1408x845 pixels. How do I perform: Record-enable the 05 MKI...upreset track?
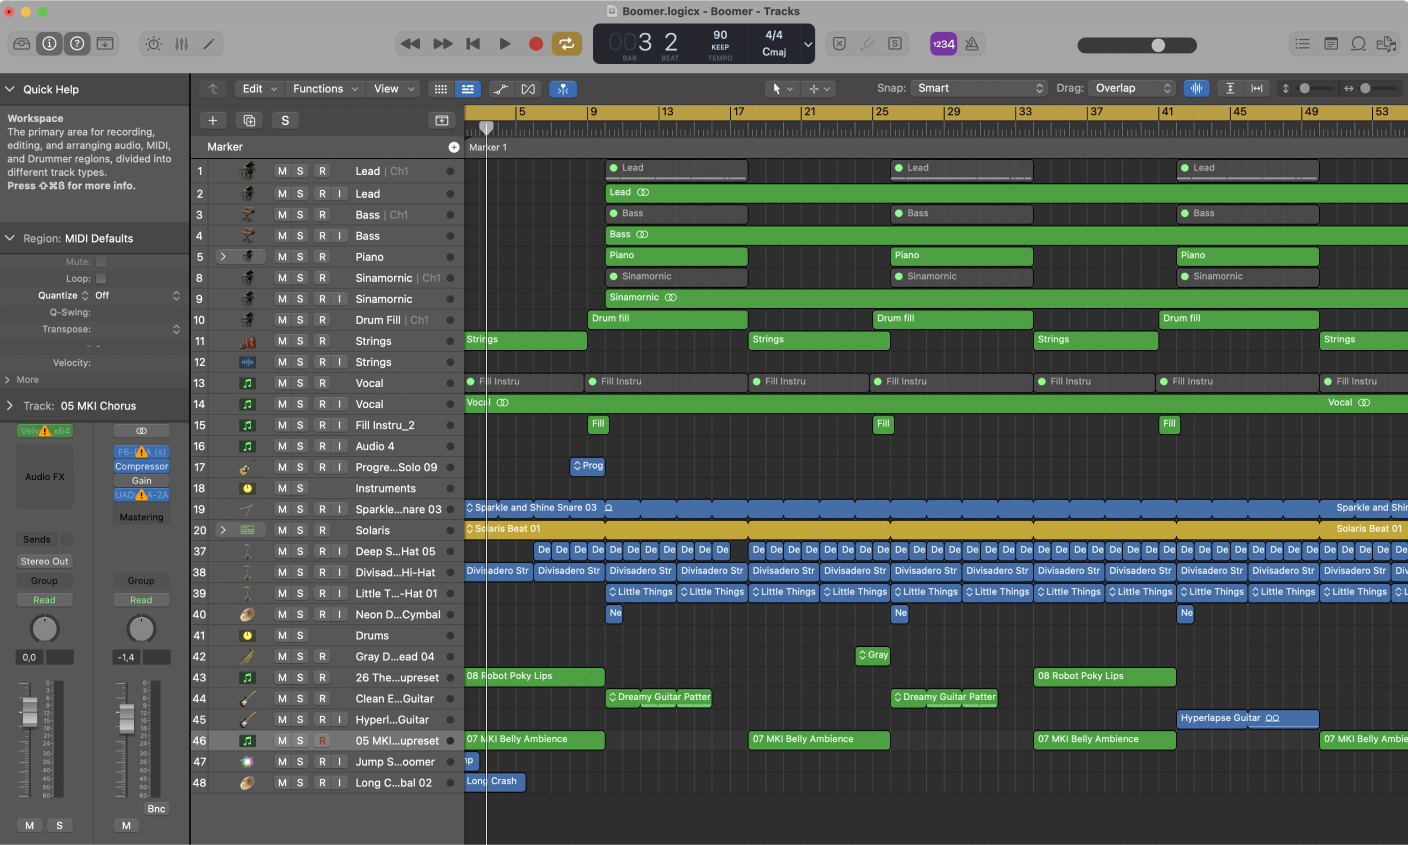322,741
